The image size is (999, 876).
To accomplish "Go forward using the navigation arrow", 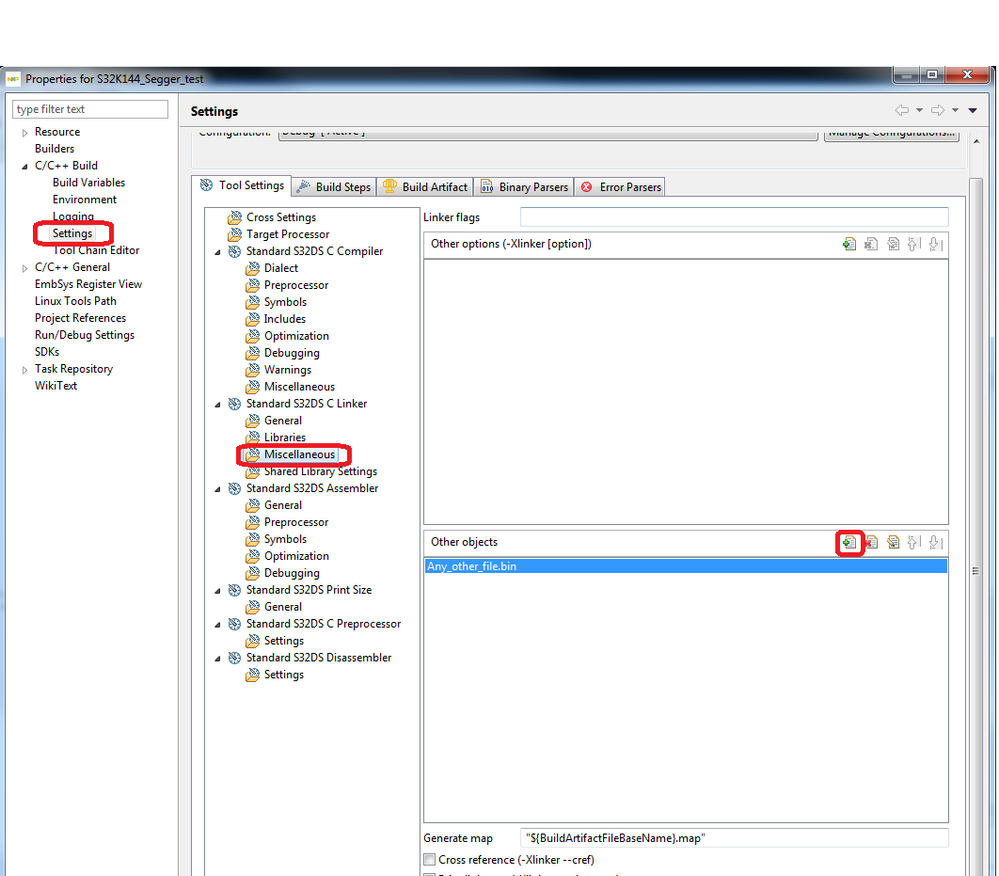I will 937,110.
